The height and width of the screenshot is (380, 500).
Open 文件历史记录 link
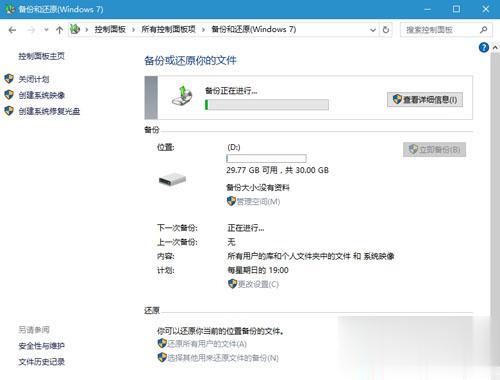41,362
